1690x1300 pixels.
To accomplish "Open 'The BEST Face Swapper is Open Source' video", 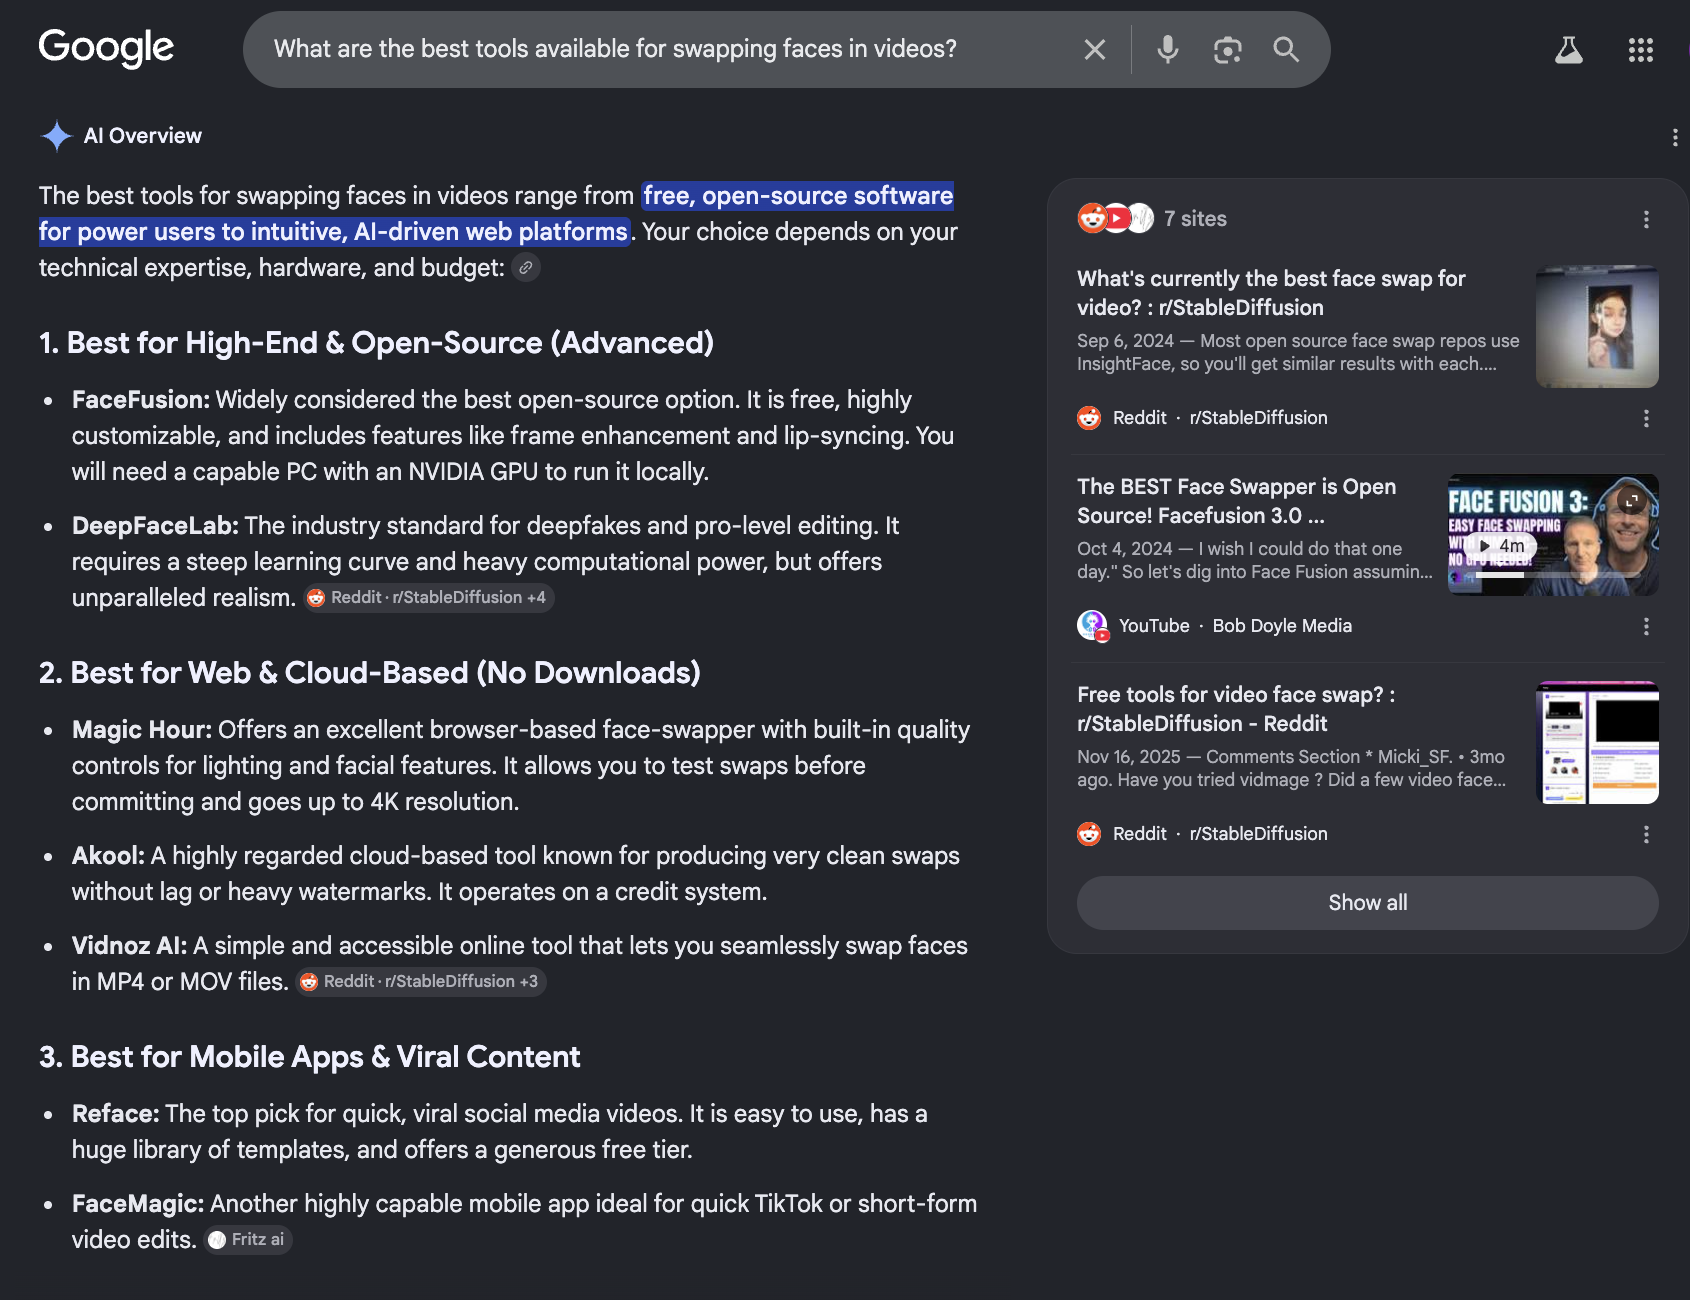I will click(1236, 501).
